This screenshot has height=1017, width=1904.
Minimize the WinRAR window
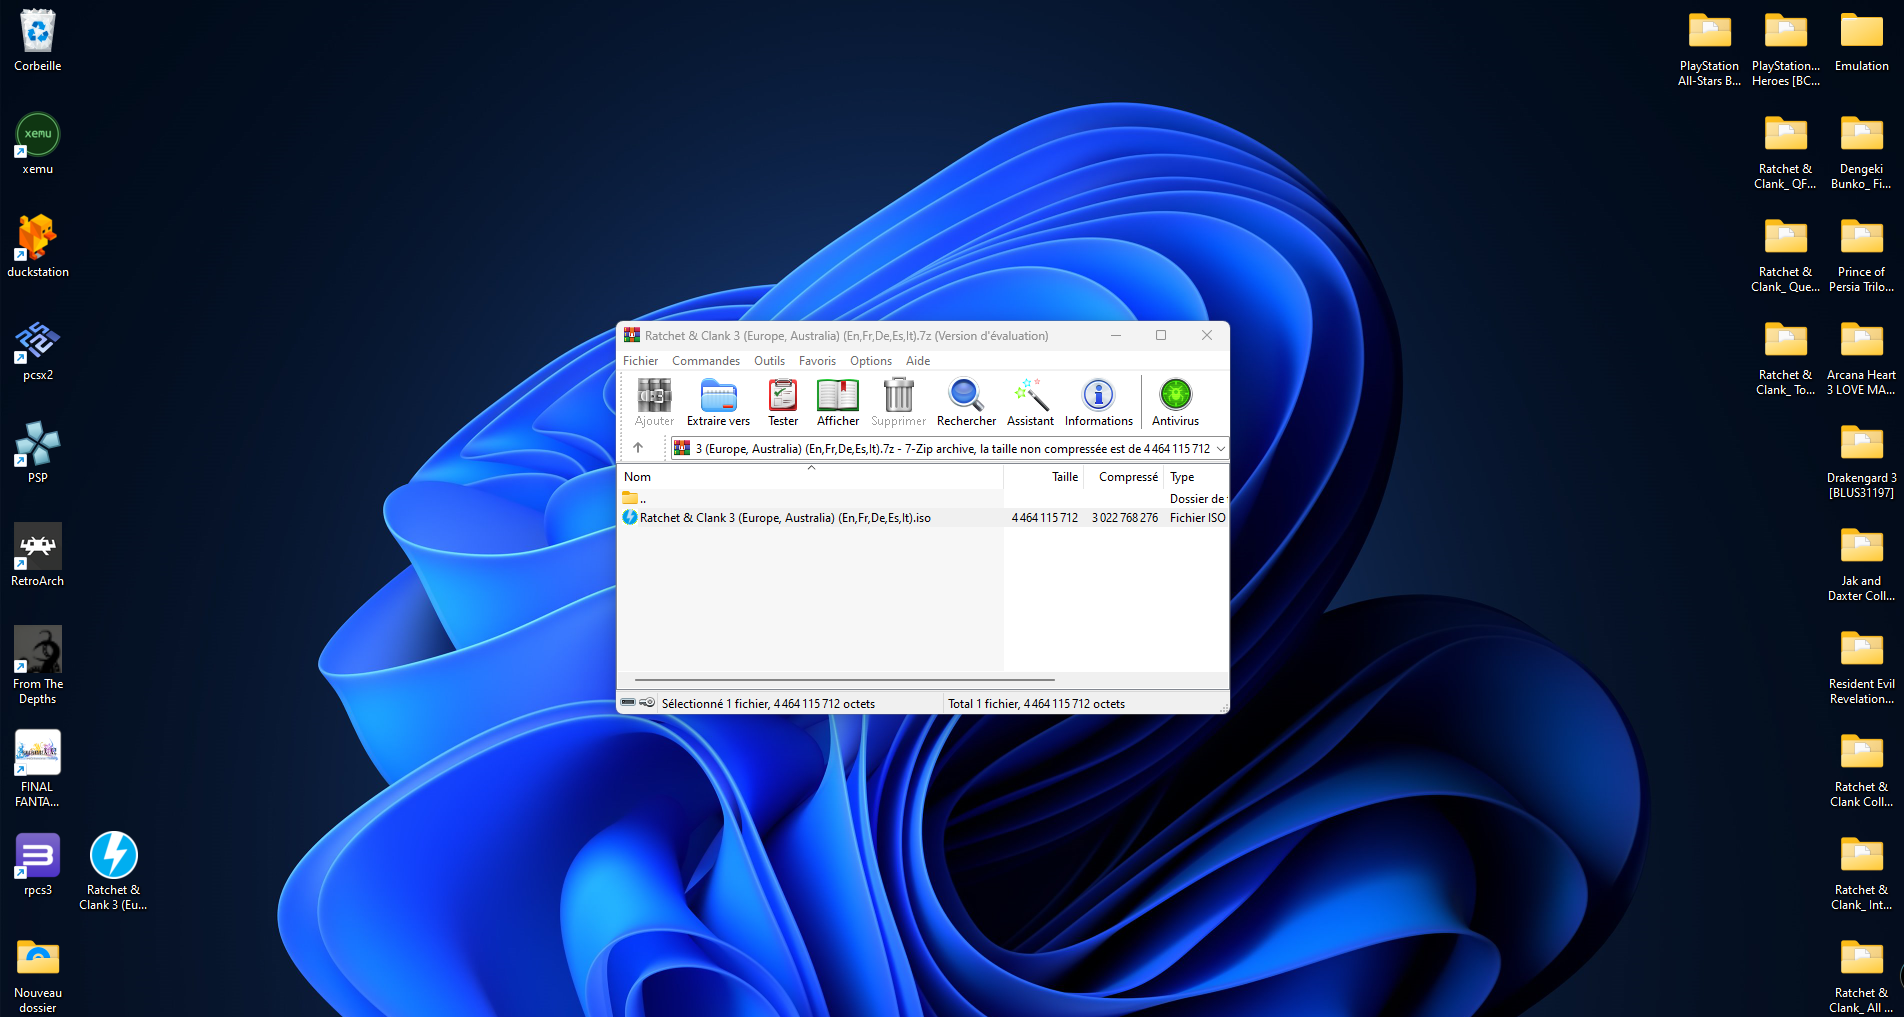point(1116,335)
